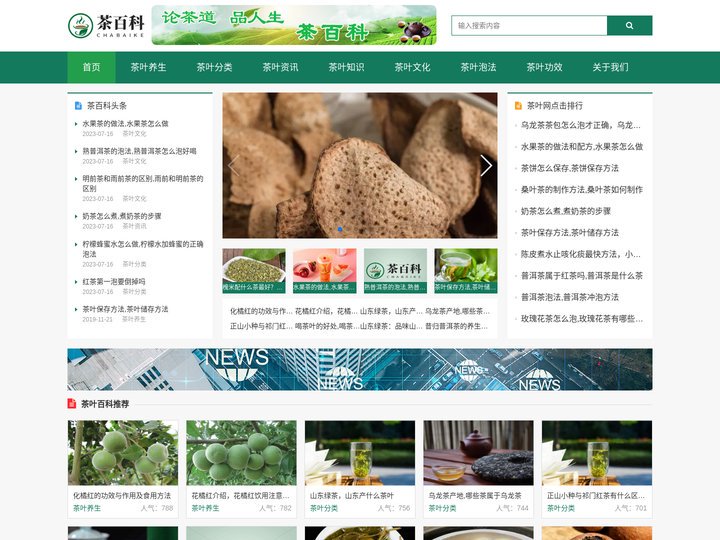720x540 pixels.
Task: Open ranking item 奶茶怎么煮,煮奶茶的步骤
Action: 566,211
